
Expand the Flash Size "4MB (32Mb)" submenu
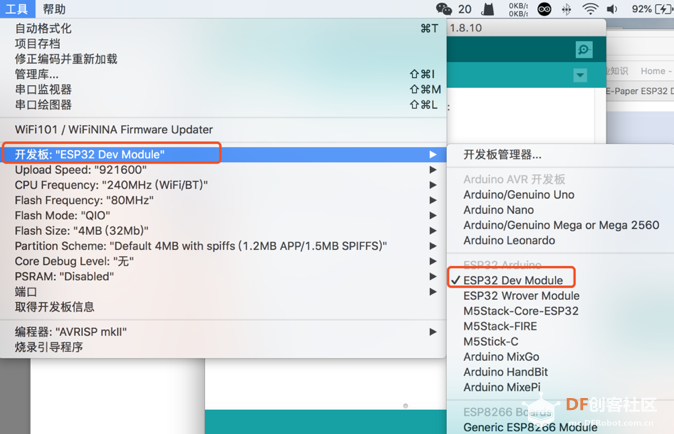pos(223,231)
